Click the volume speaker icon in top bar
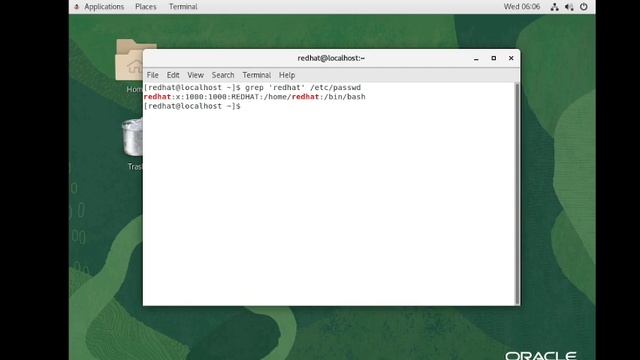Viewport: 640px width, 360px height. point(569,7)
